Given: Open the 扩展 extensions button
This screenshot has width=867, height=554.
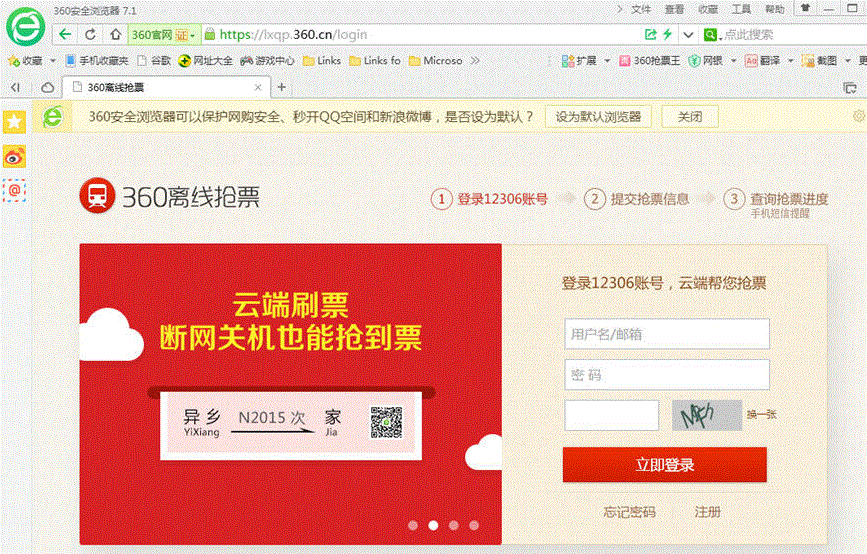Looking at the screenshot, I should [x=579, y=60].
